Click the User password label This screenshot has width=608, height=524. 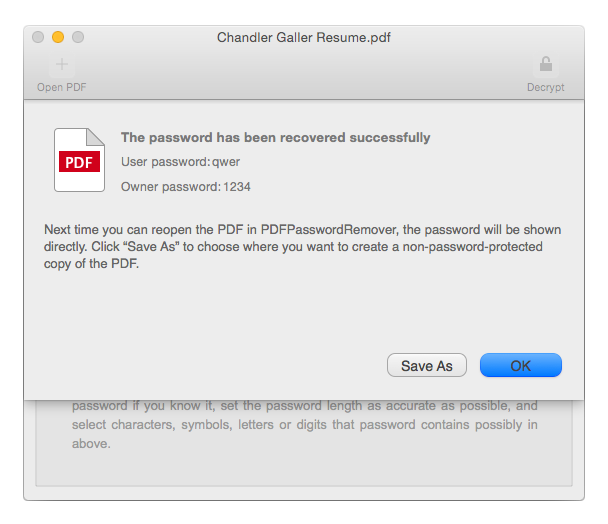coord(166,162)
